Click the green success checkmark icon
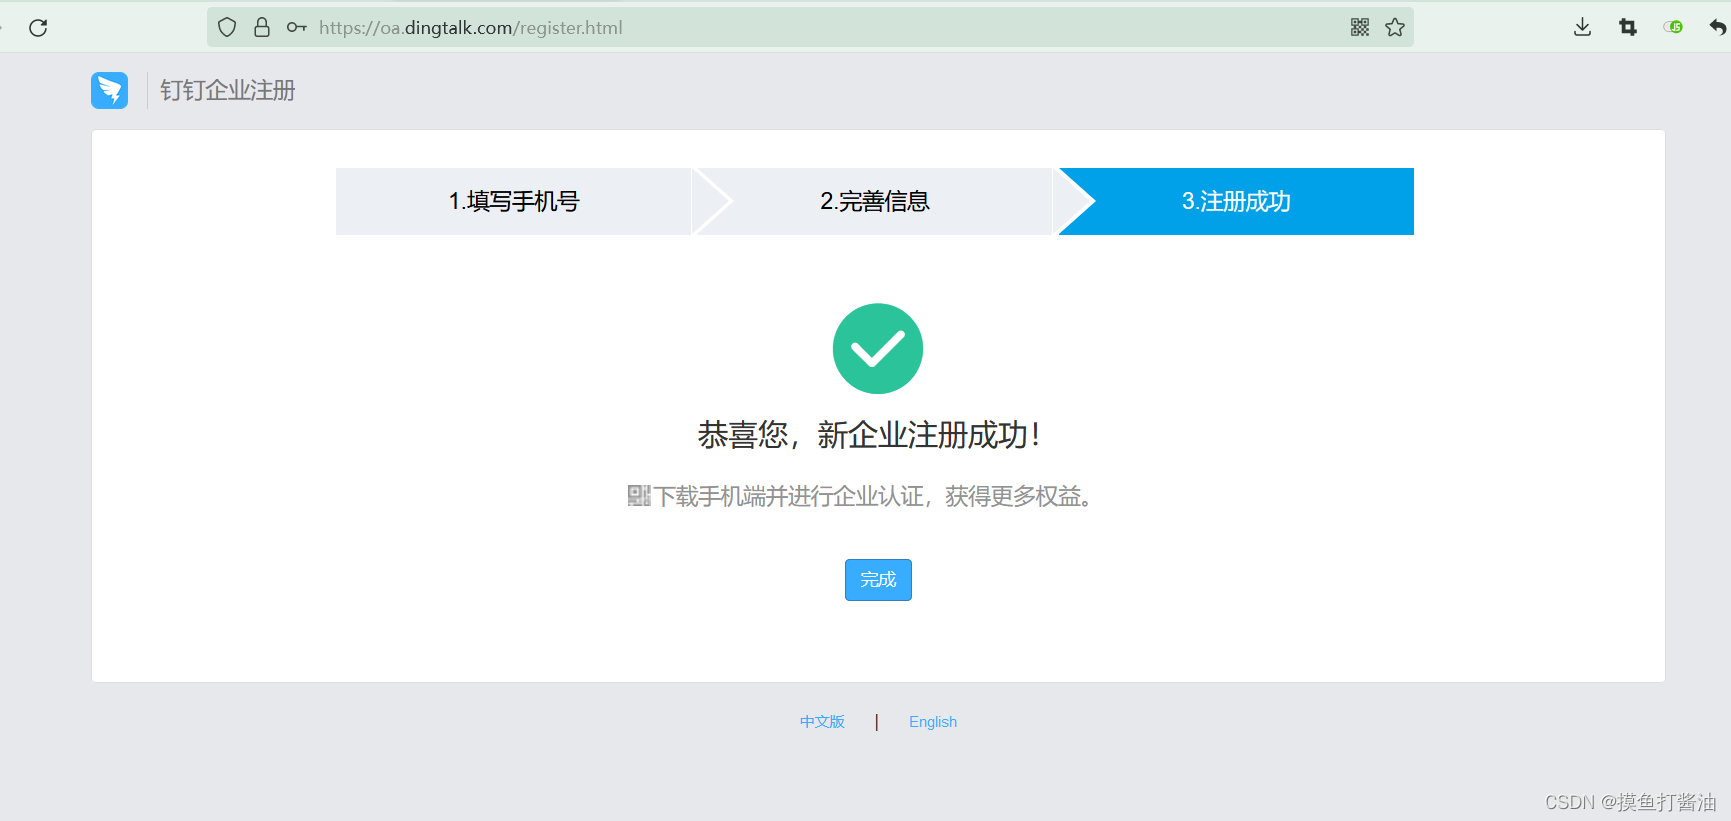1731x821 pixels. coord(878,348)
